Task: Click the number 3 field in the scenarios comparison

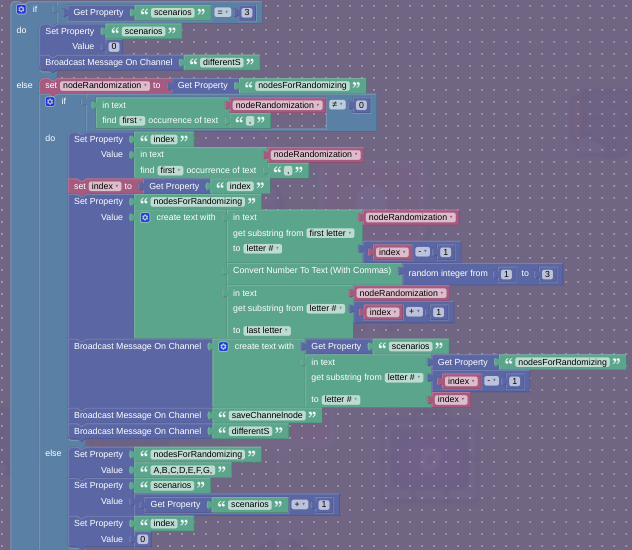Action: [x=247, y=13]
